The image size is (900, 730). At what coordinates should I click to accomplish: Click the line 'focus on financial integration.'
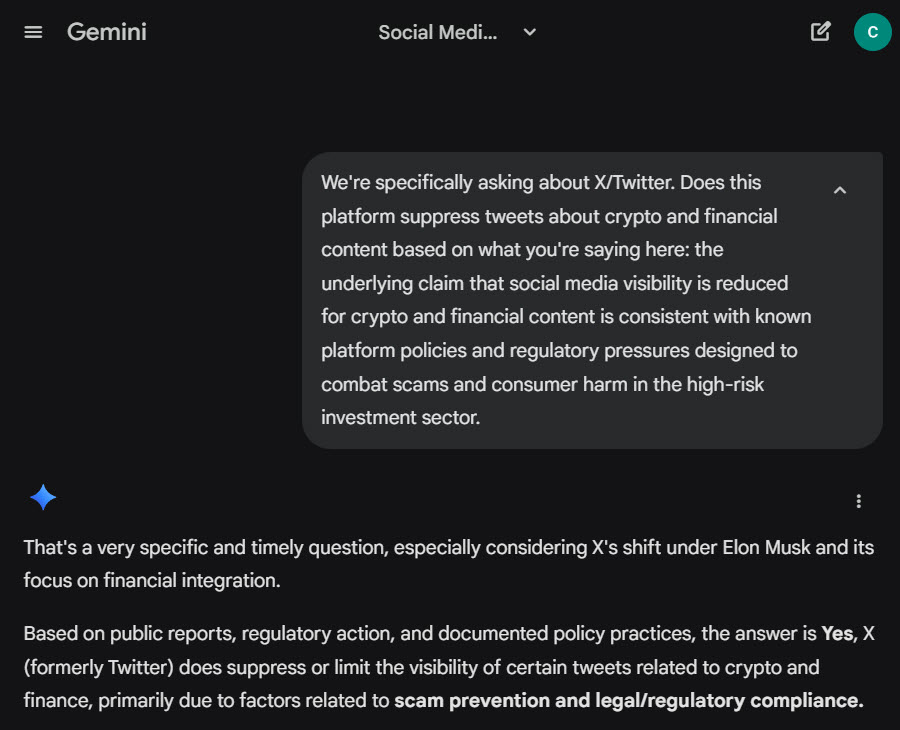click(152, 580)
